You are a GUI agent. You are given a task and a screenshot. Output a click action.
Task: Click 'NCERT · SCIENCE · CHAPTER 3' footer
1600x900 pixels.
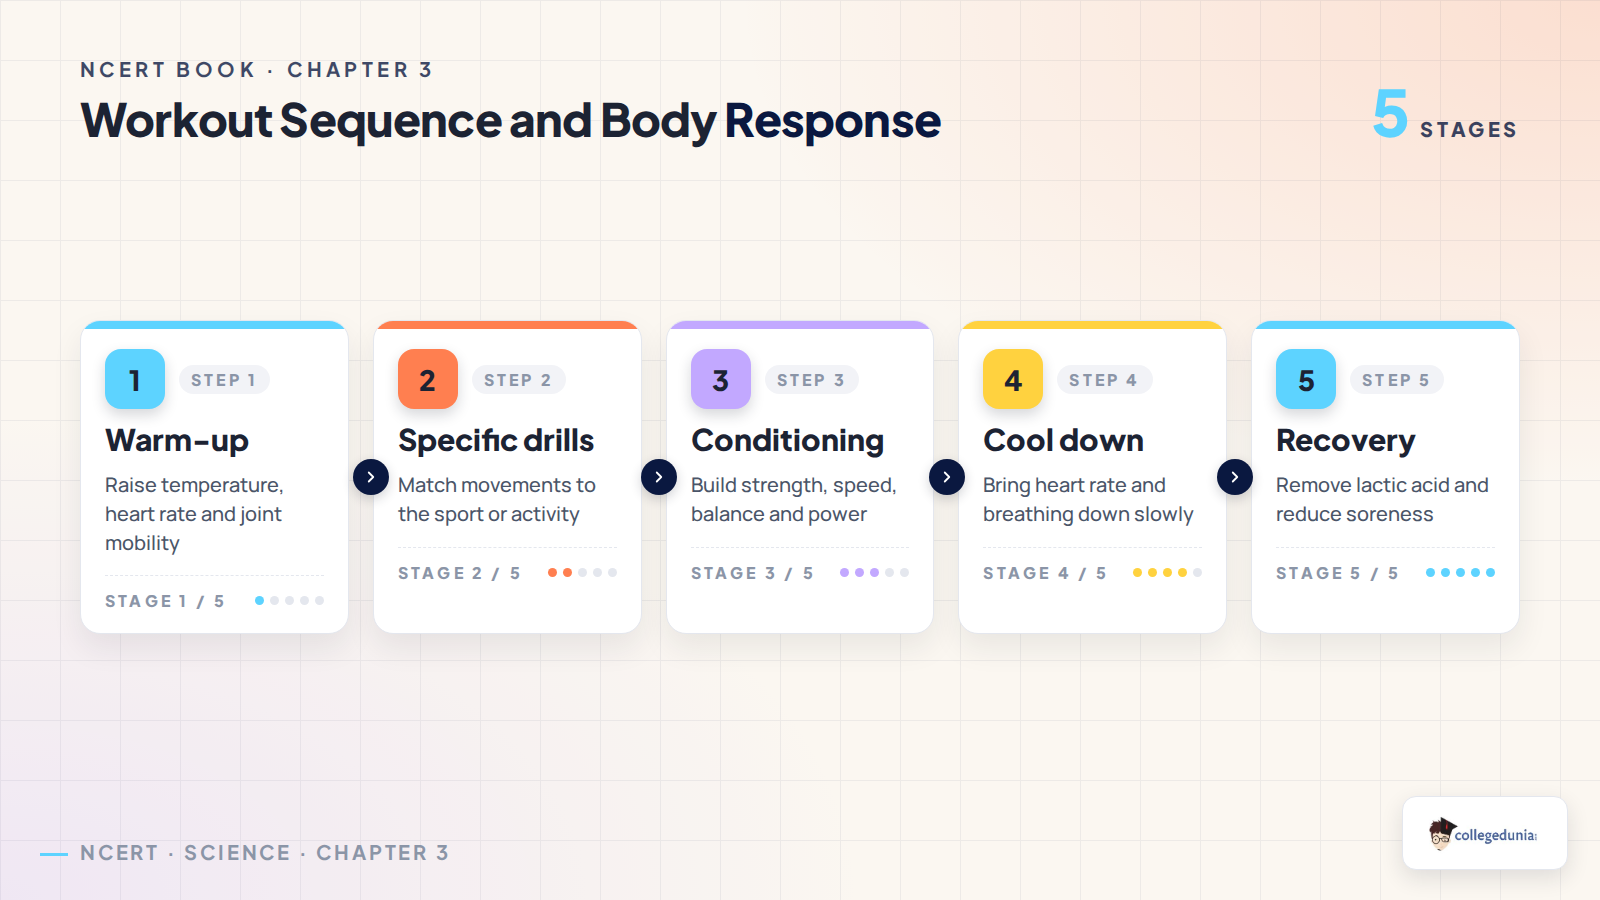pyautogui.click(x=265, y=853)
